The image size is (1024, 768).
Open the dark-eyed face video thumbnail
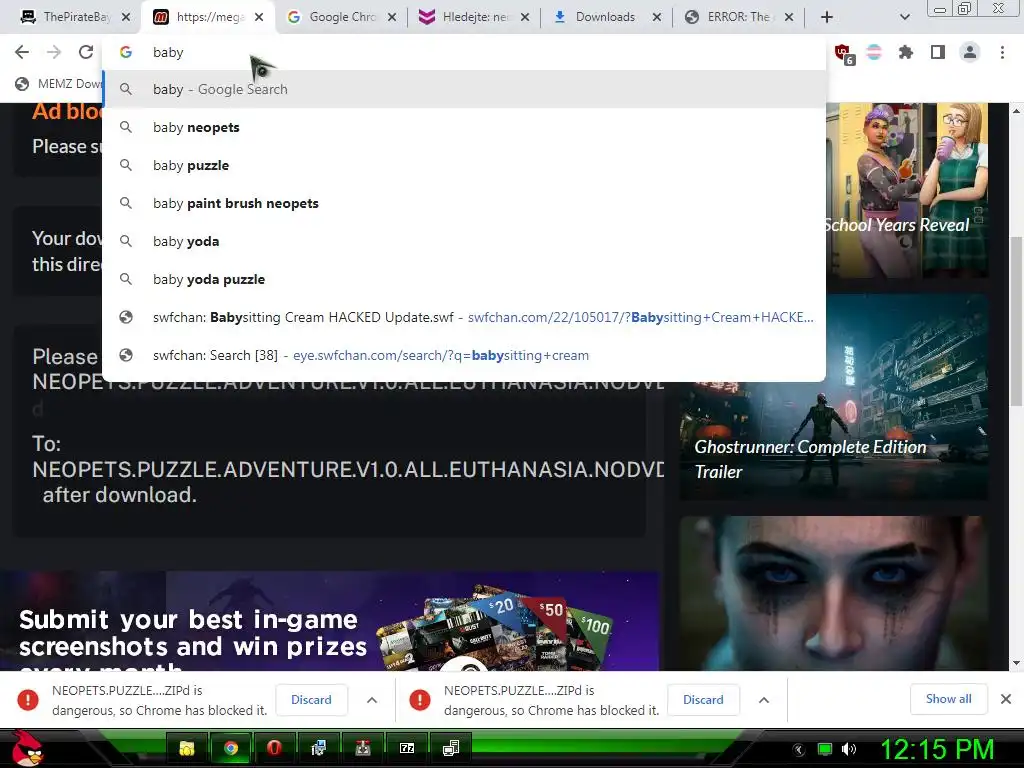tap(834, 593)
